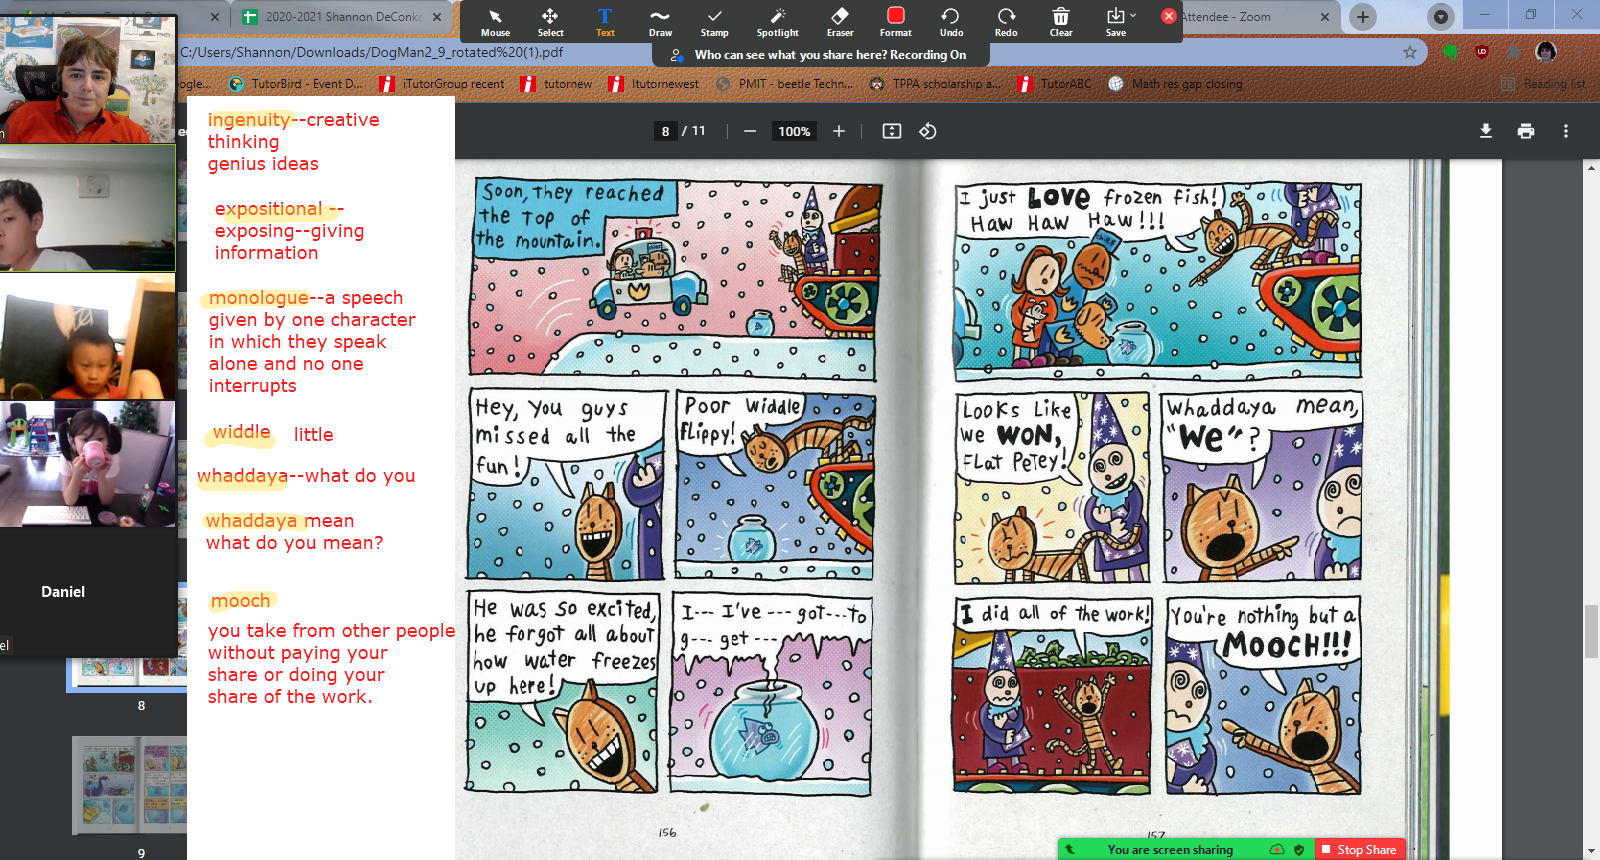Click the ingenuity vocabulary word
Image resolution: width=1600 pixels, height=860 pixels.
(x=249, y=120)
